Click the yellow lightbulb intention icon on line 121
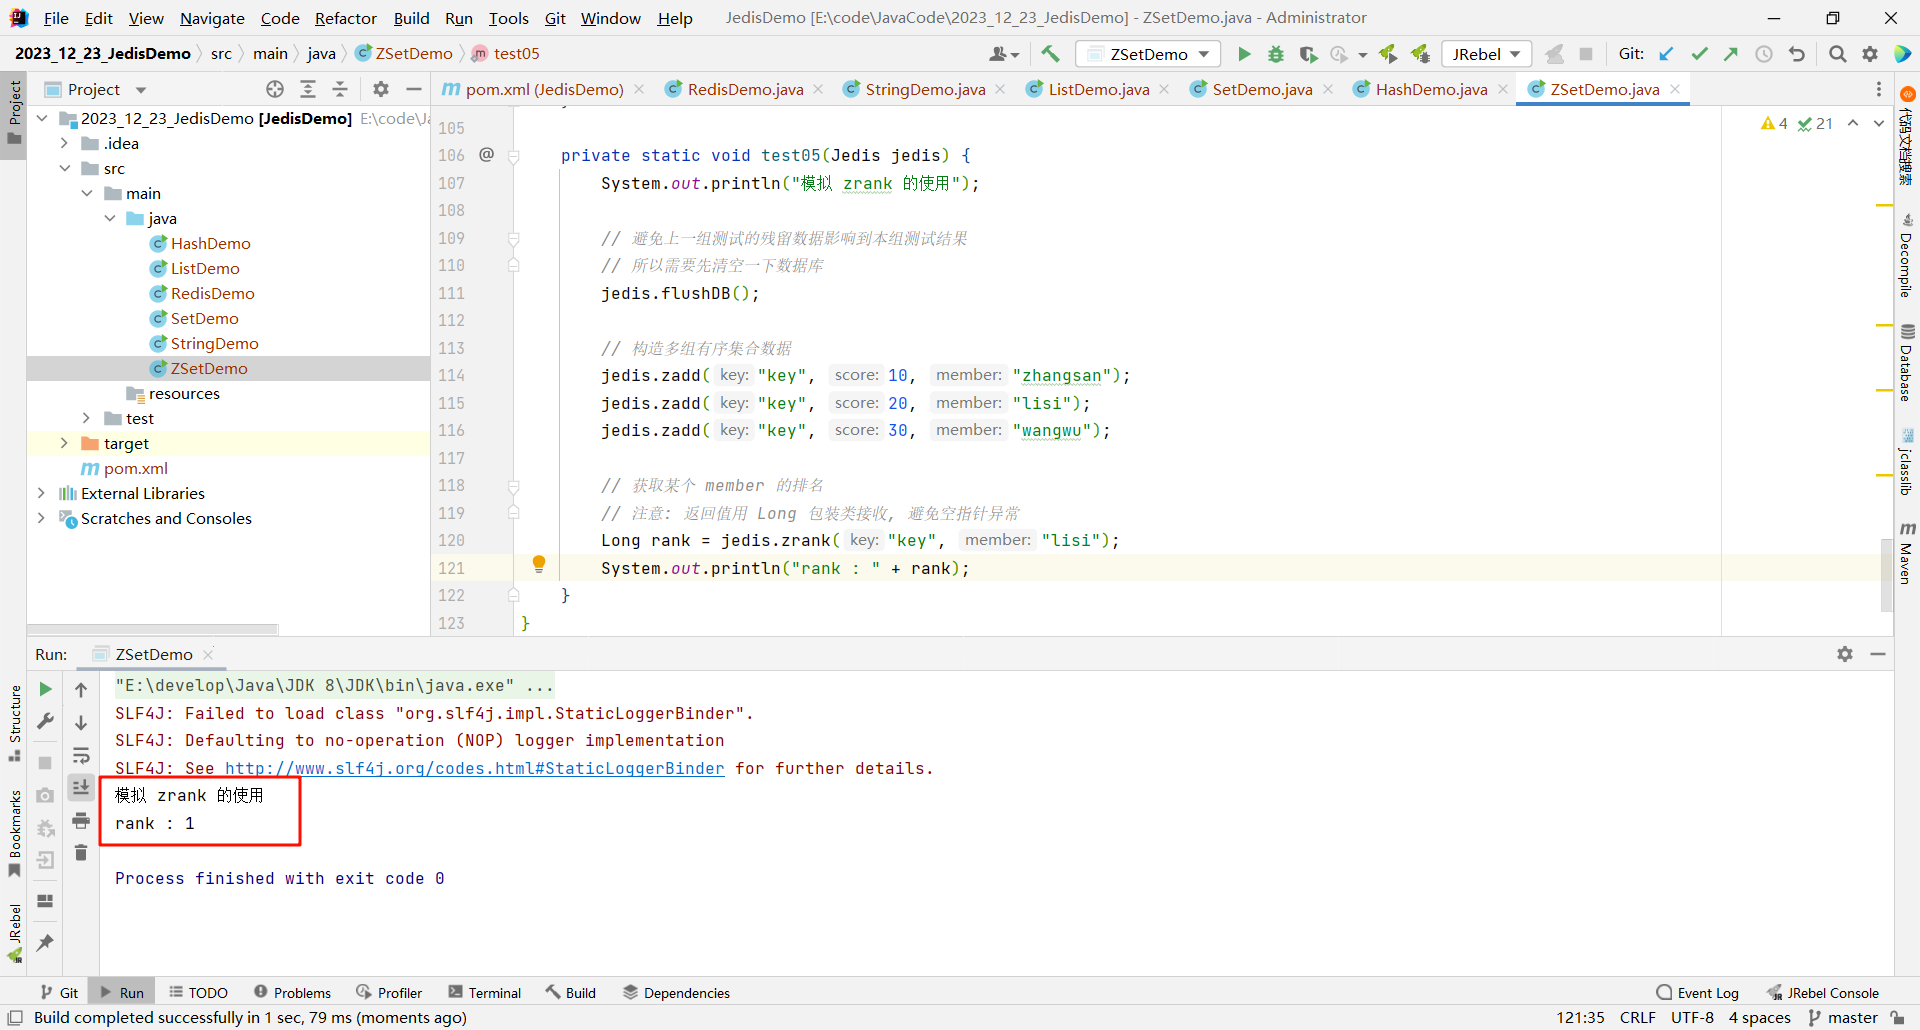The width and height of the screenshot is (1920, 1030). coord(539,564)
